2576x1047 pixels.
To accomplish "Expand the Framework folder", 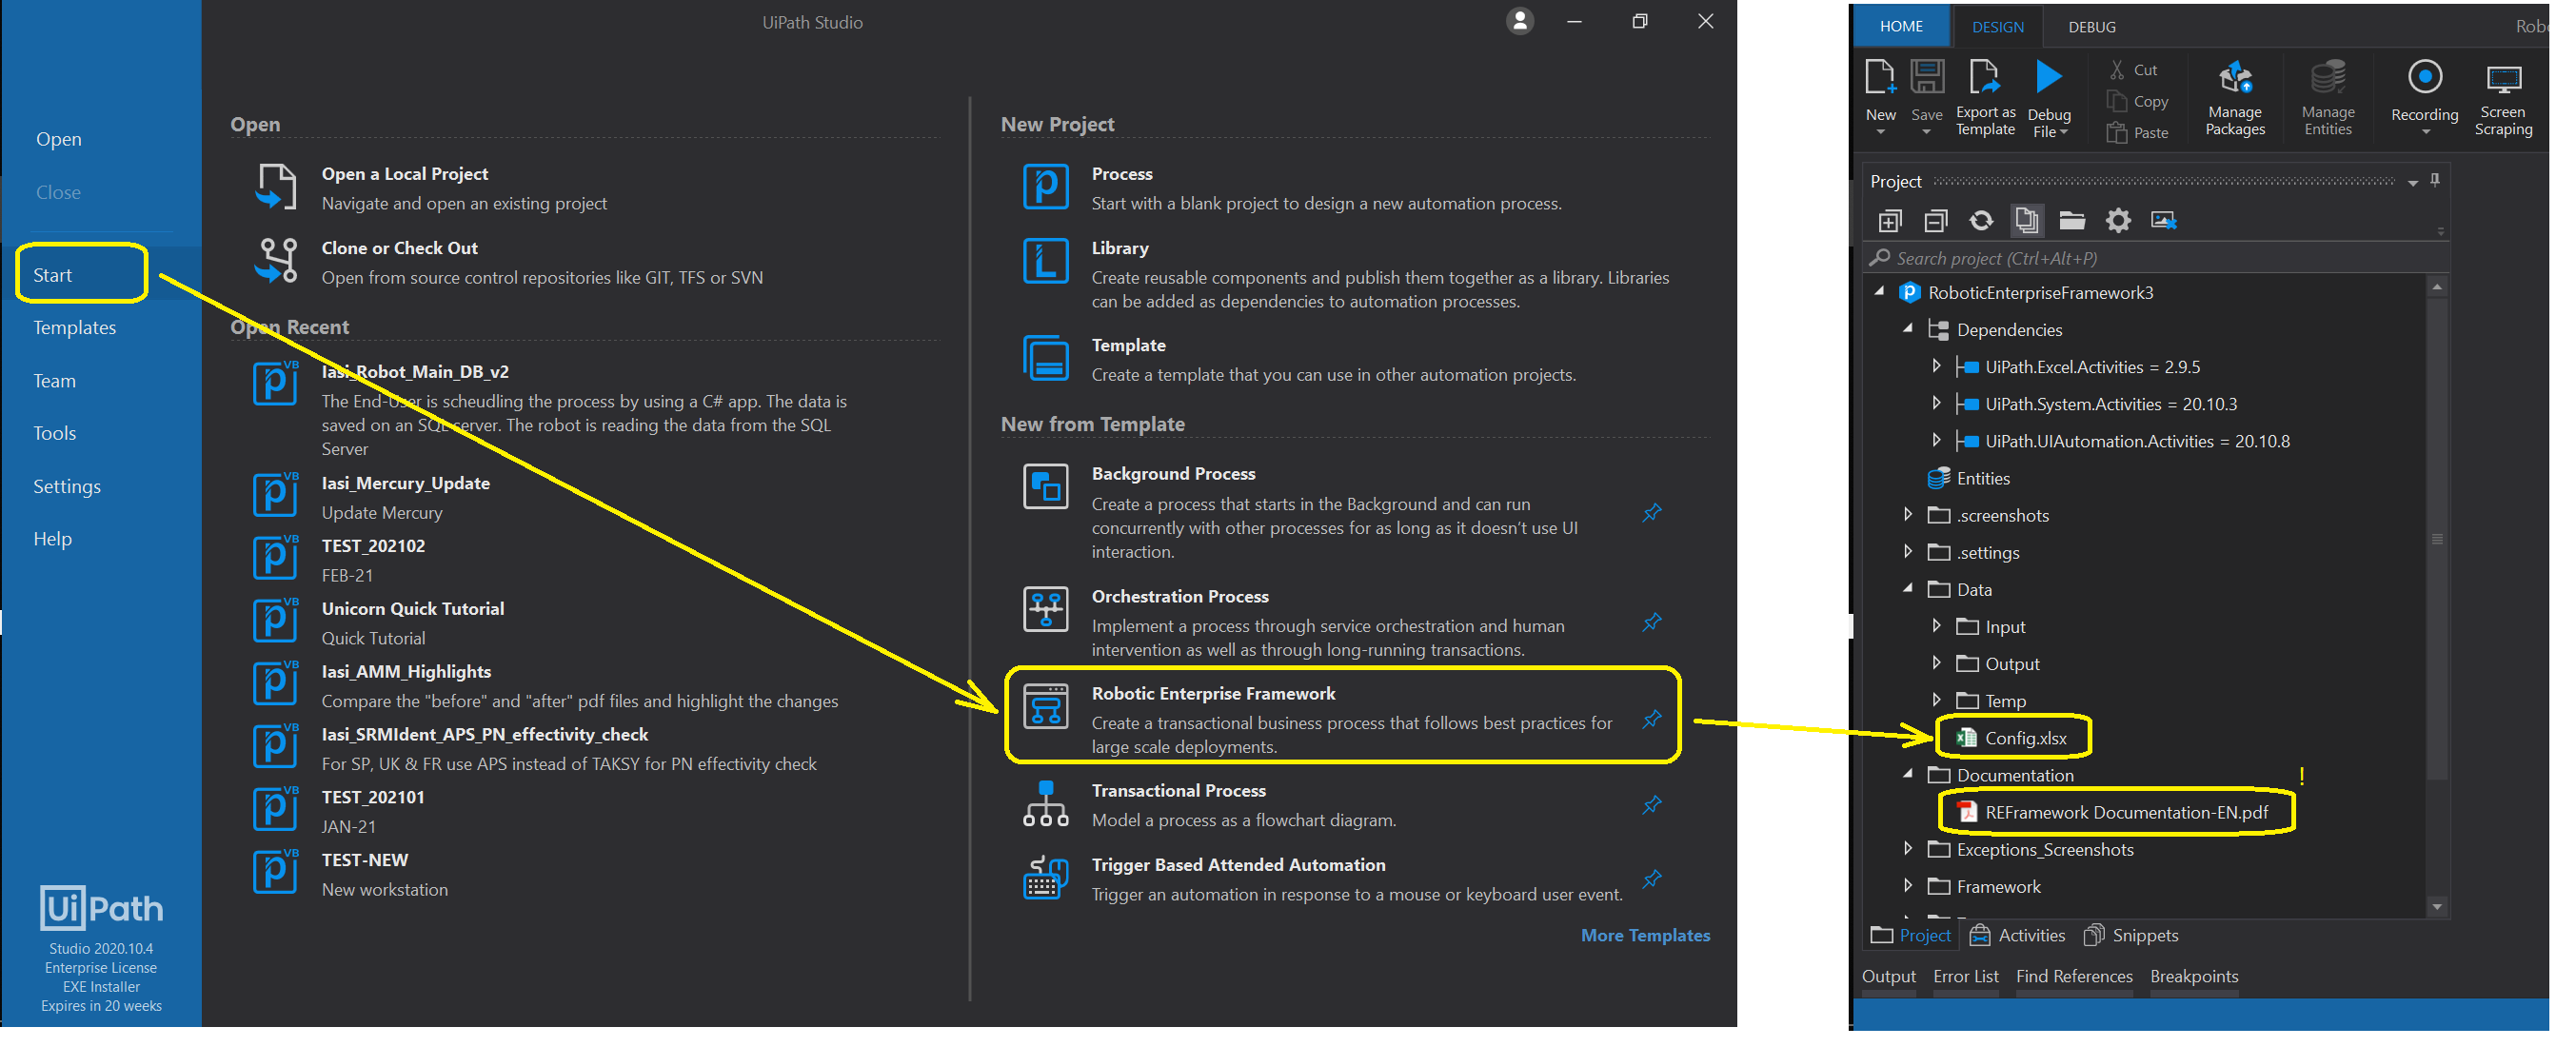I will (x=1908, y=887).
